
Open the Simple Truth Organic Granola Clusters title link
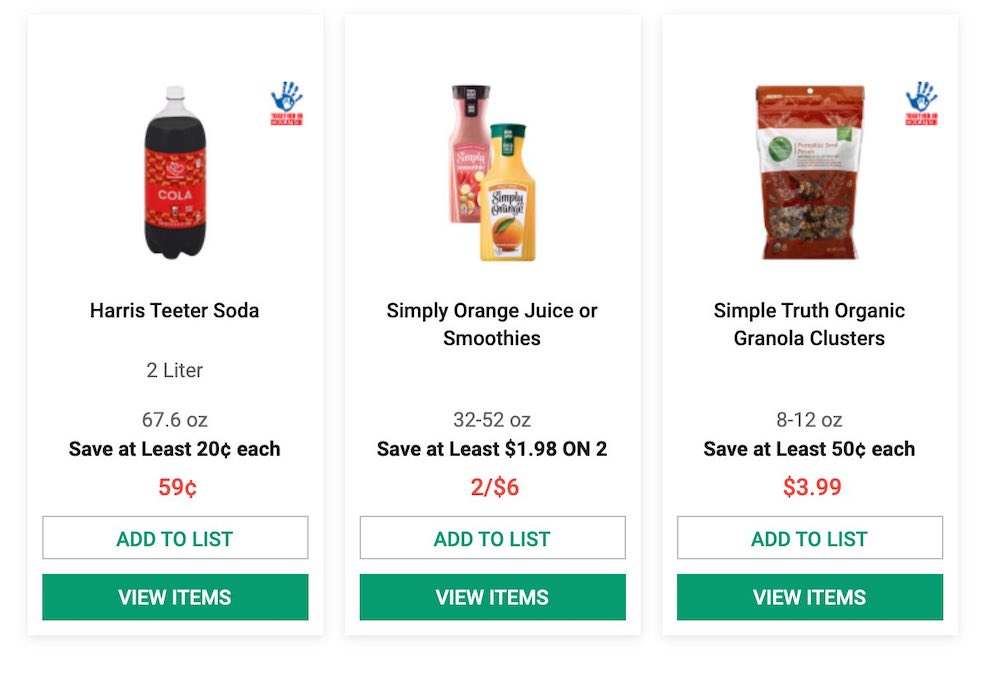pyautogui.click(x=808, y=322)
